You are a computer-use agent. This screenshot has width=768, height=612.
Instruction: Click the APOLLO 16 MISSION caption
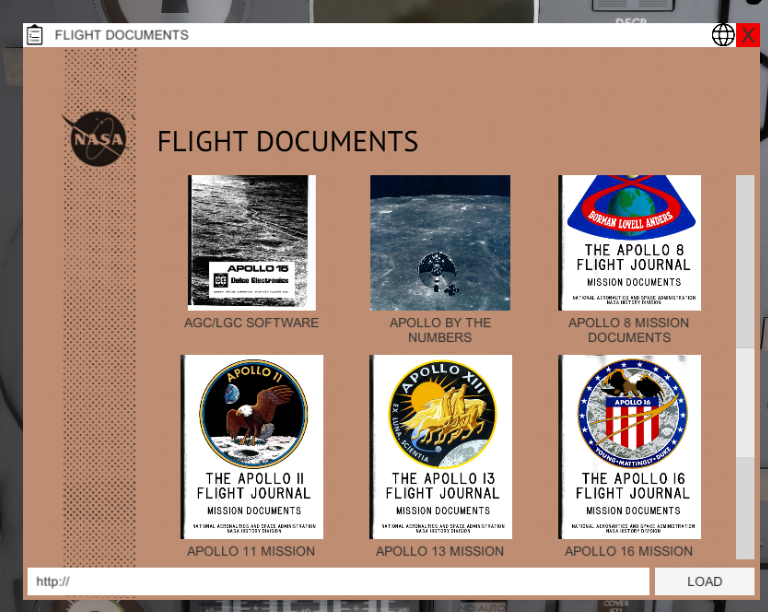point(629,551)
